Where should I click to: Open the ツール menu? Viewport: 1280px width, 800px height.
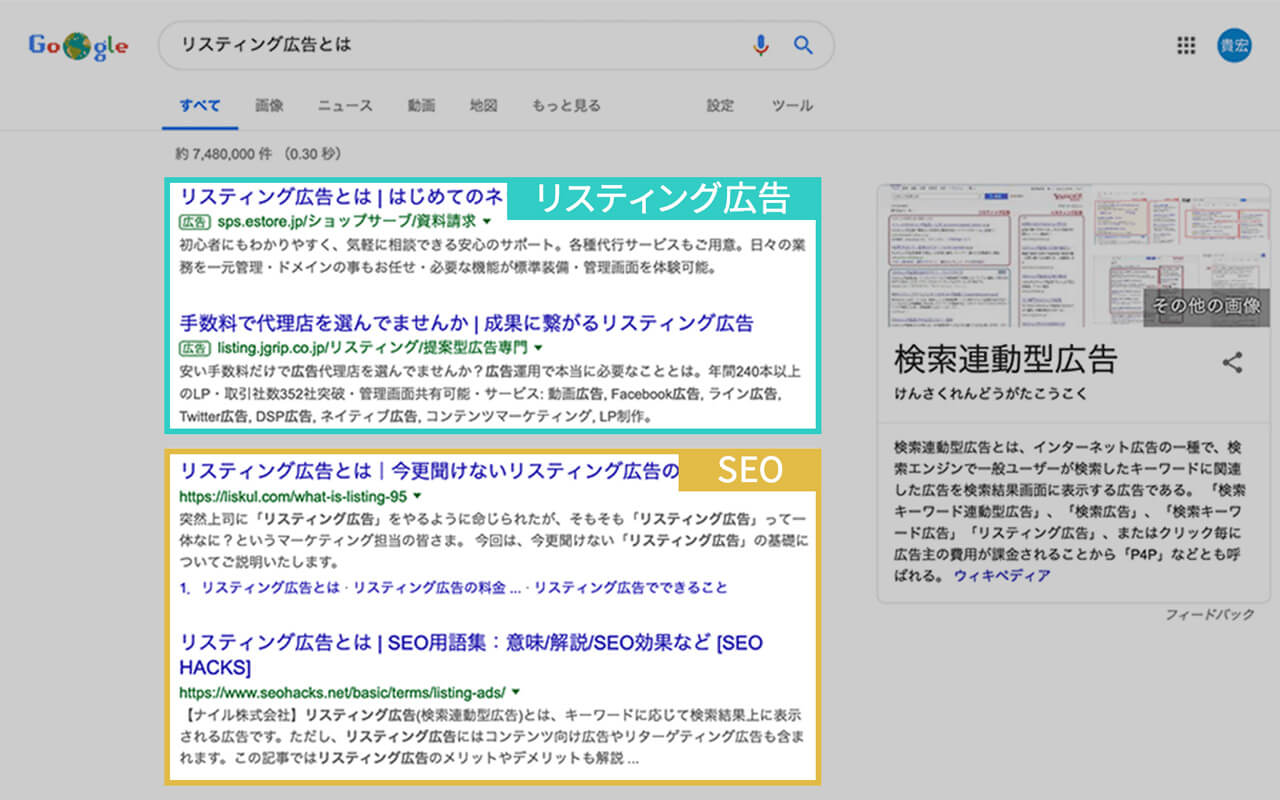point(792,106)
